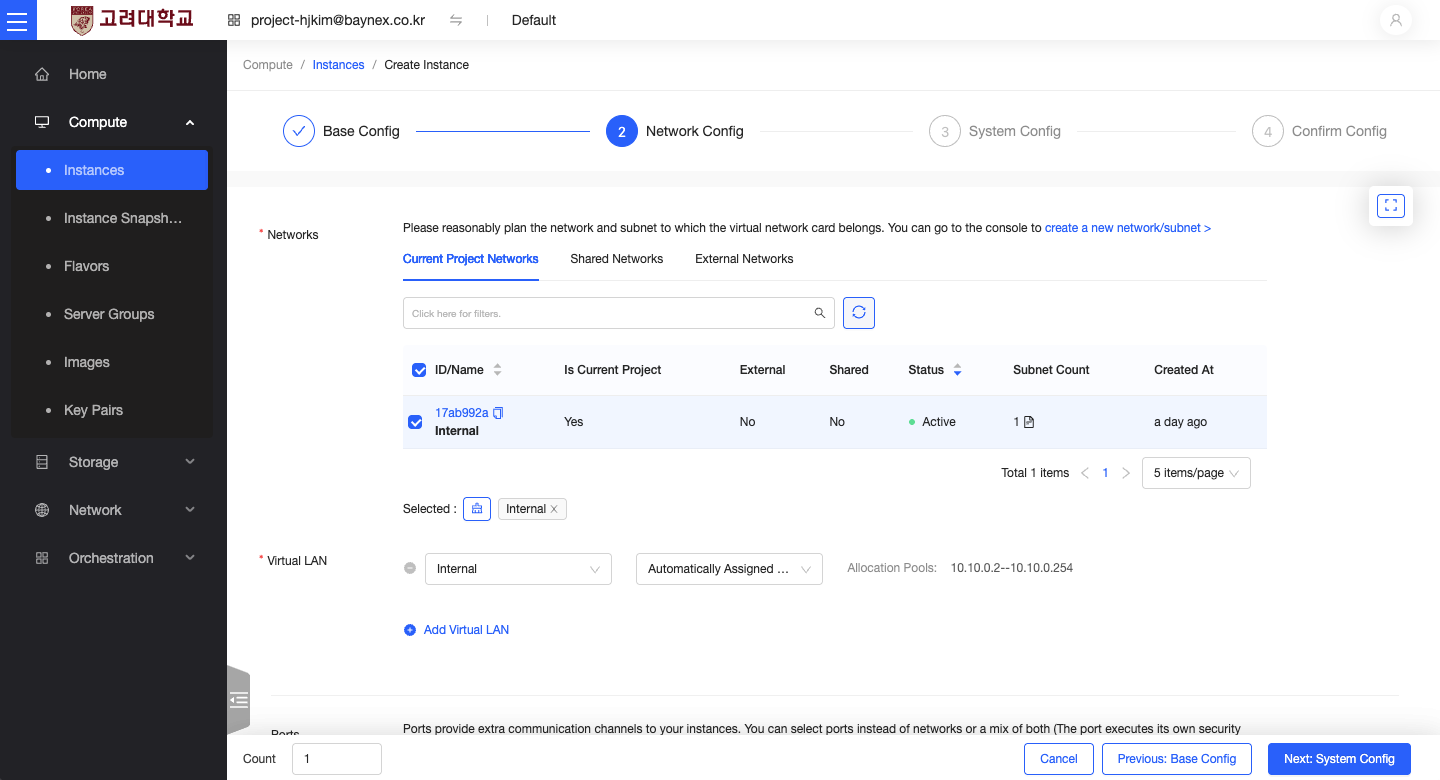Screen dimensions: 1440x780
Task: Click the Korea University logo
Action: tap(132, 20)
